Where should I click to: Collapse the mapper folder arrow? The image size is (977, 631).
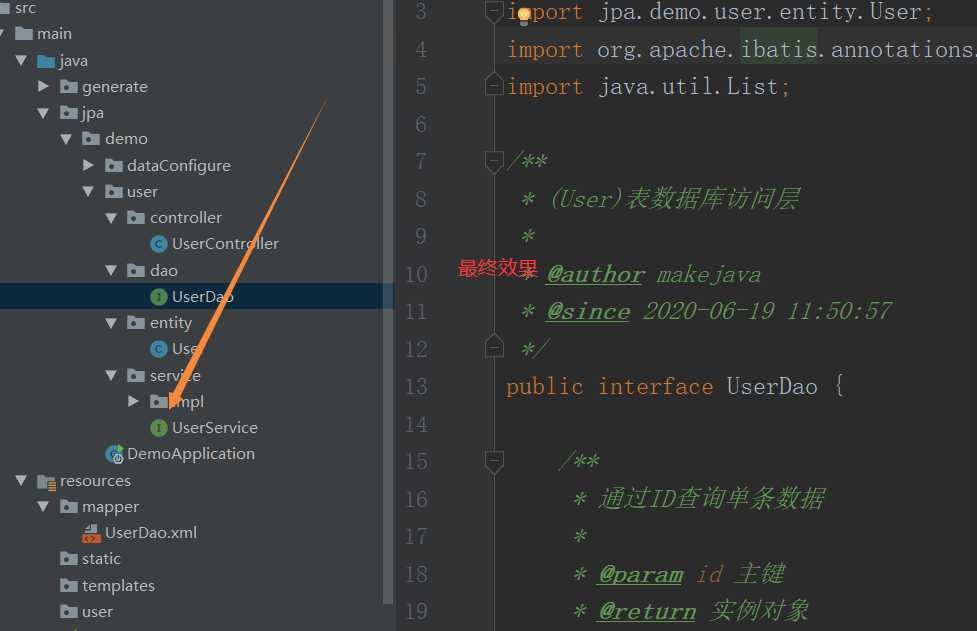[x=43, y=506]
